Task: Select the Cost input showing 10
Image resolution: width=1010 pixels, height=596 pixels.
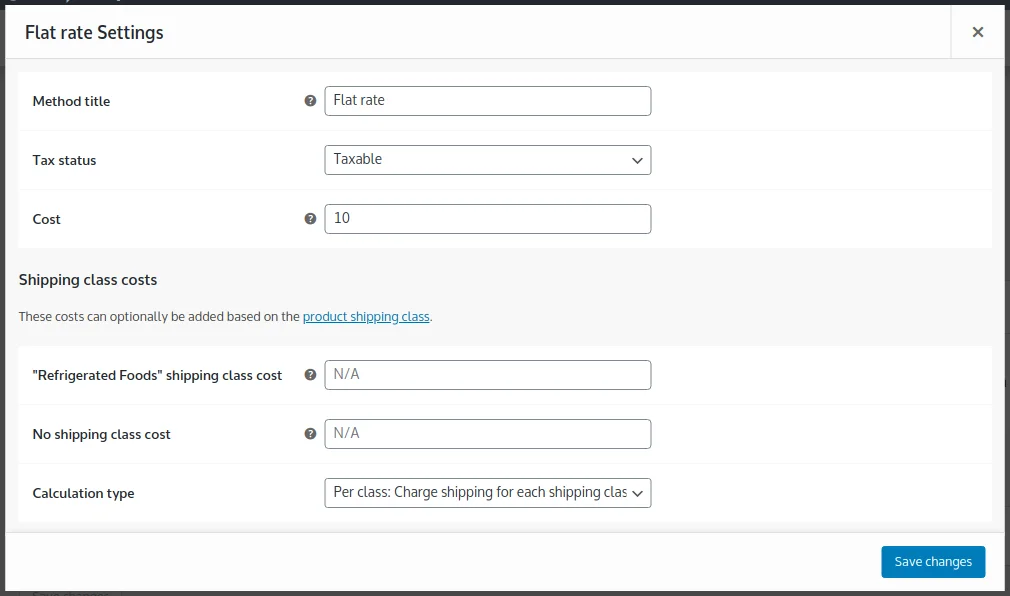Action: 487,219
